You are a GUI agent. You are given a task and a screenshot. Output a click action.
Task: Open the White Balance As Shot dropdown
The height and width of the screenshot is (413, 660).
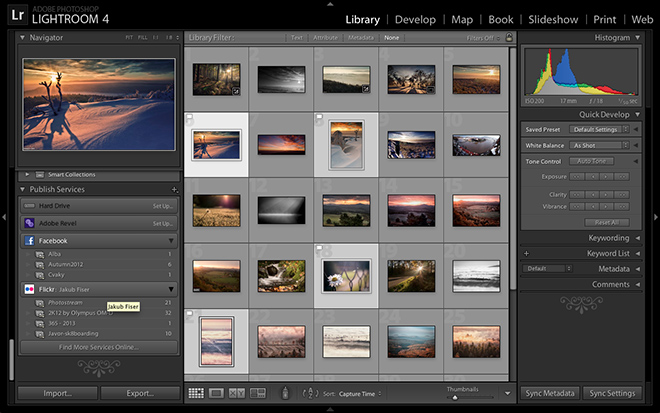(x=598, y=145)
